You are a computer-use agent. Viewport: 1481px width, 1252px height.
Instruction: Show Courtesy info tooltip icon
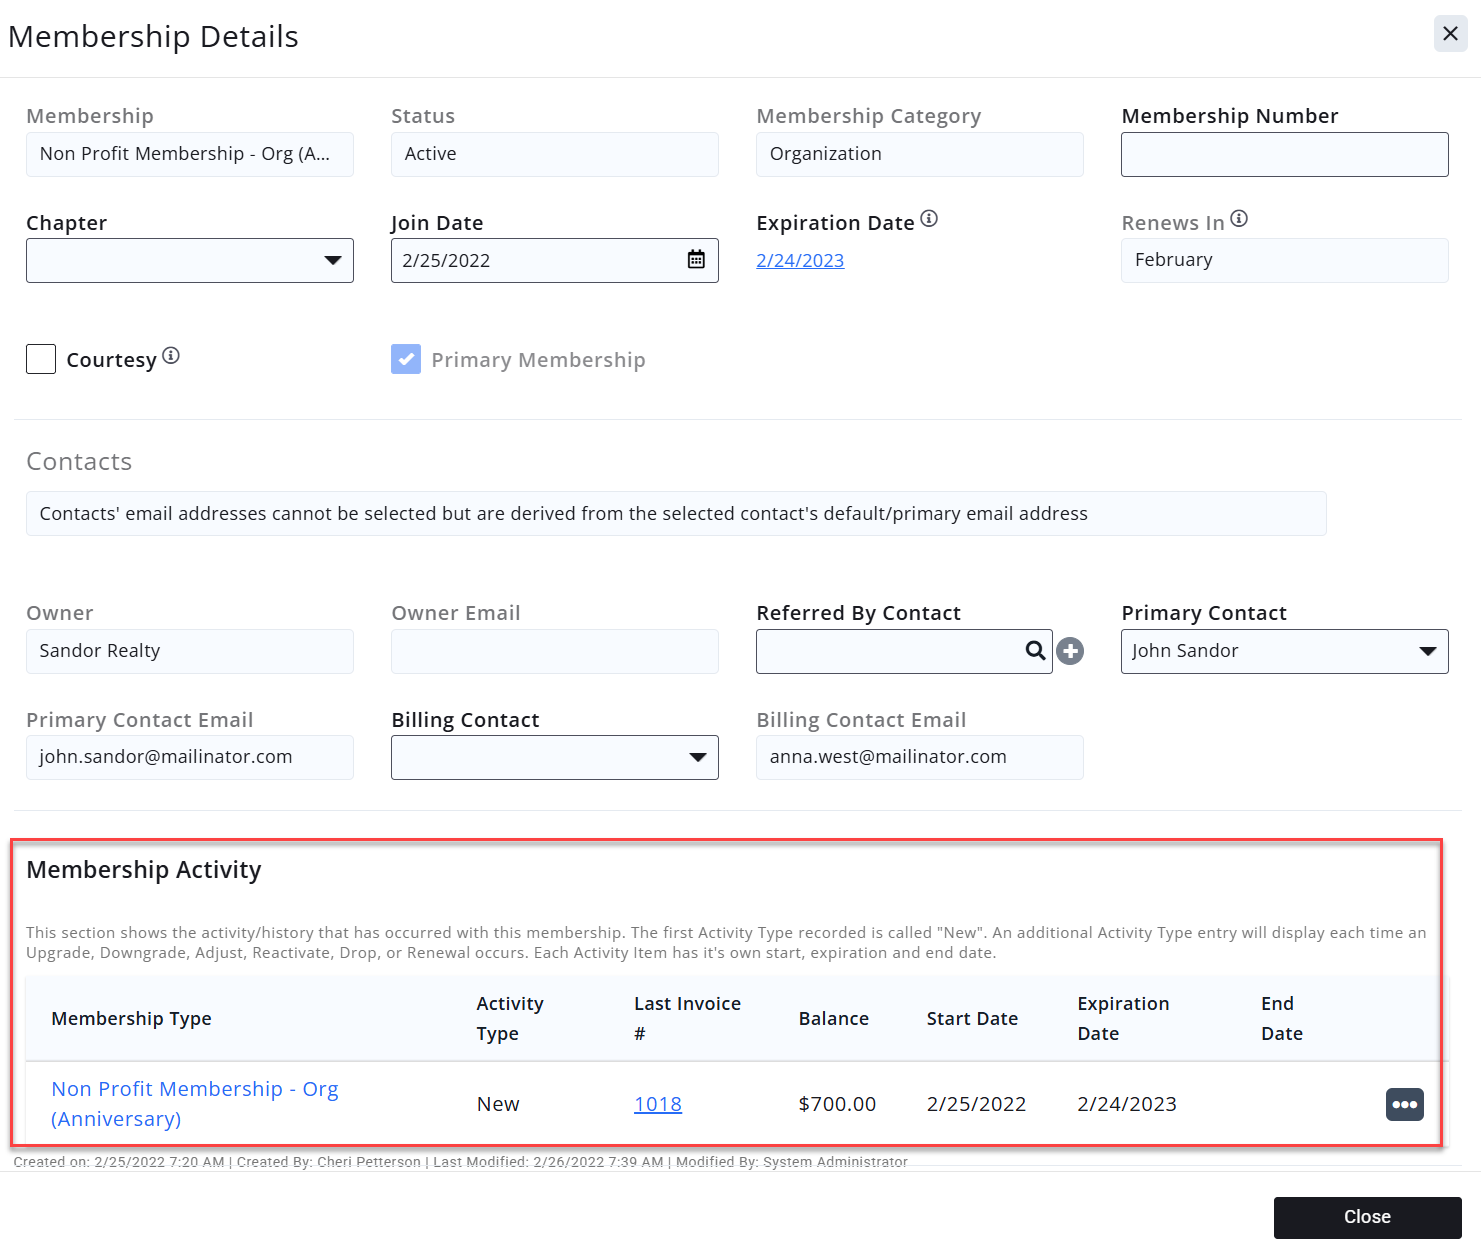[171, 356]
